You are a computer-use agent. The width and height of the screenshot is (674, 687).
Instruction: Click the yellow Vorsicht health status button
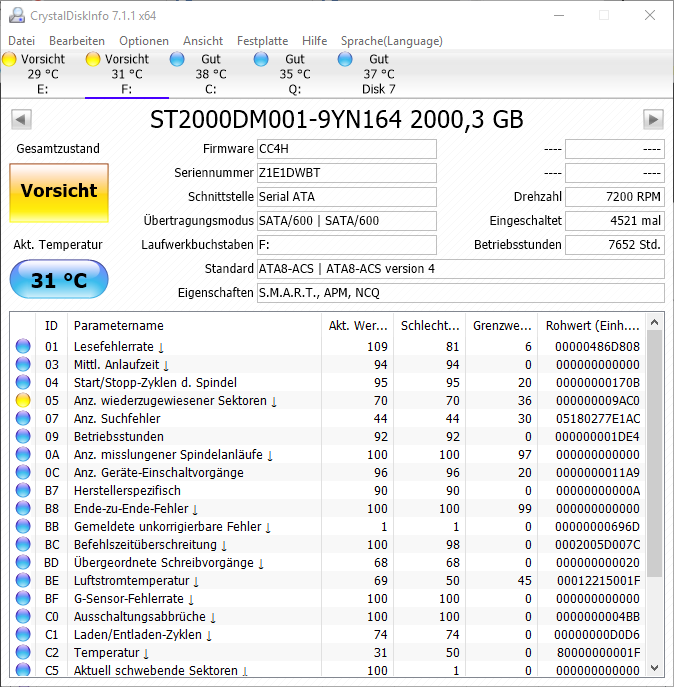coord(59,193)
